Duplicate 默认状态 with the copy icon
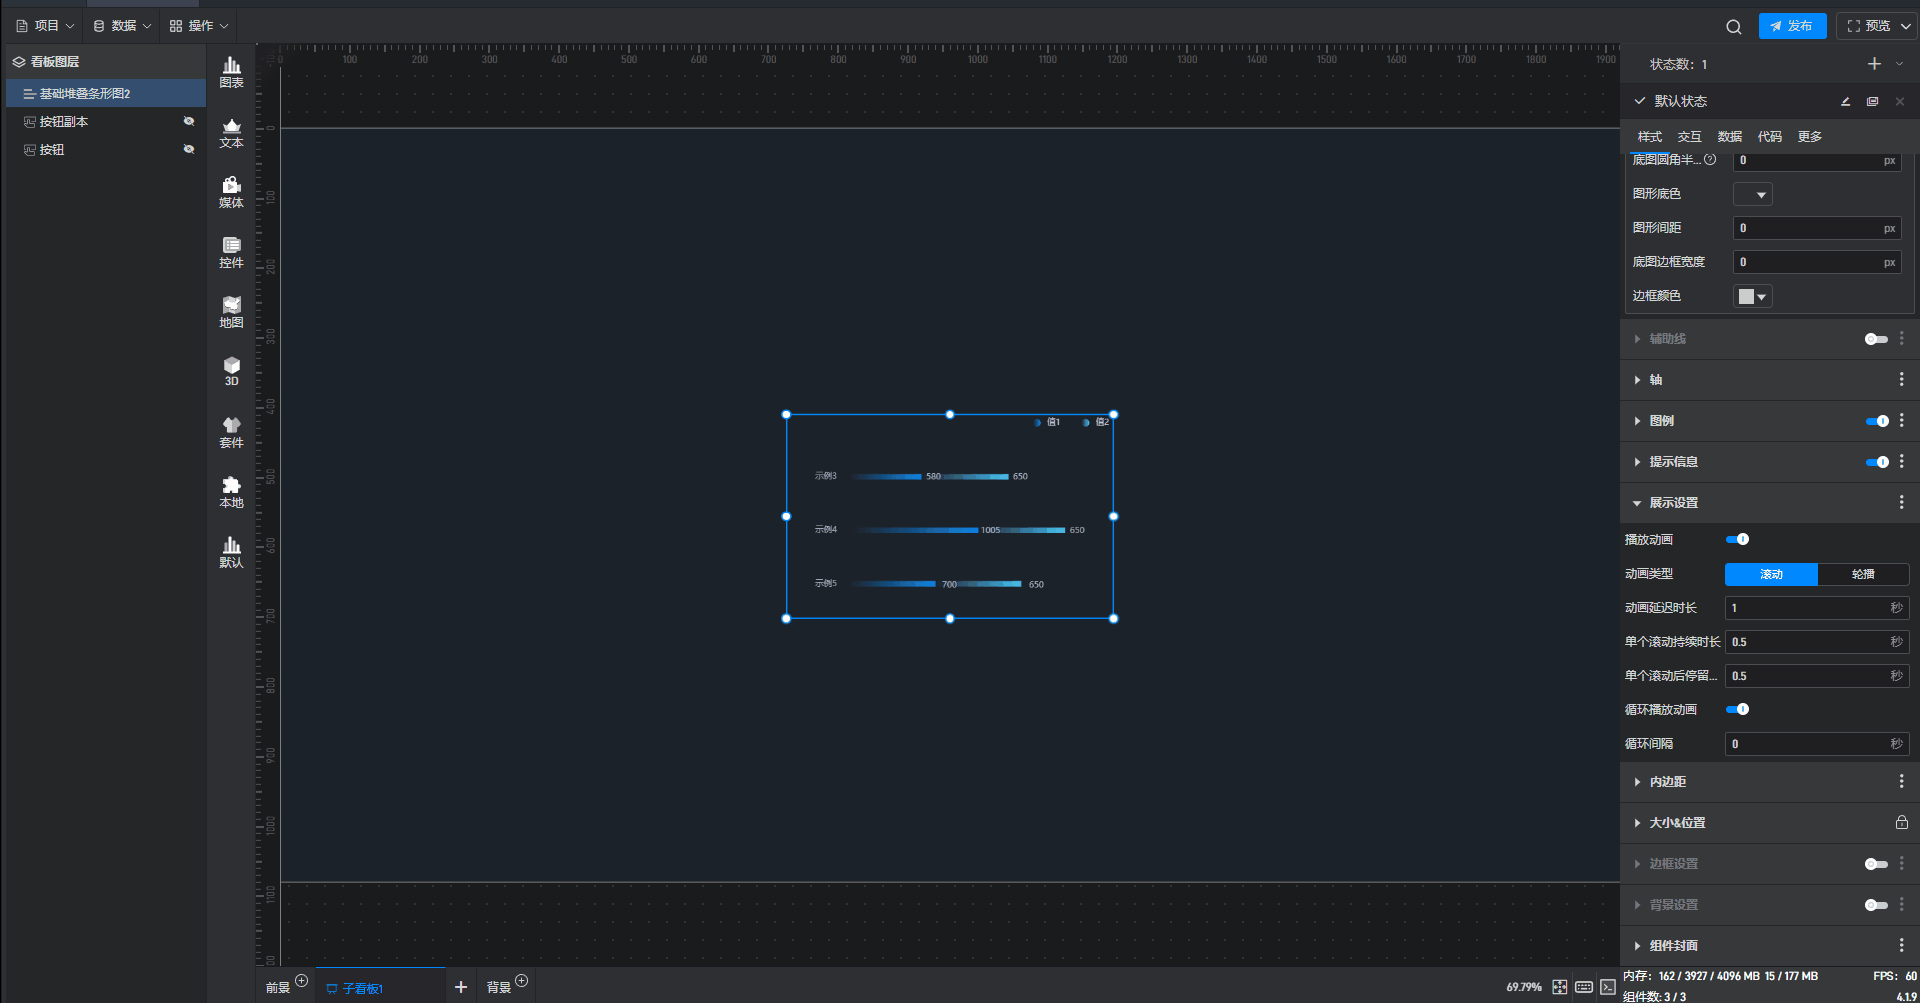 click(x=1872, y=101)
